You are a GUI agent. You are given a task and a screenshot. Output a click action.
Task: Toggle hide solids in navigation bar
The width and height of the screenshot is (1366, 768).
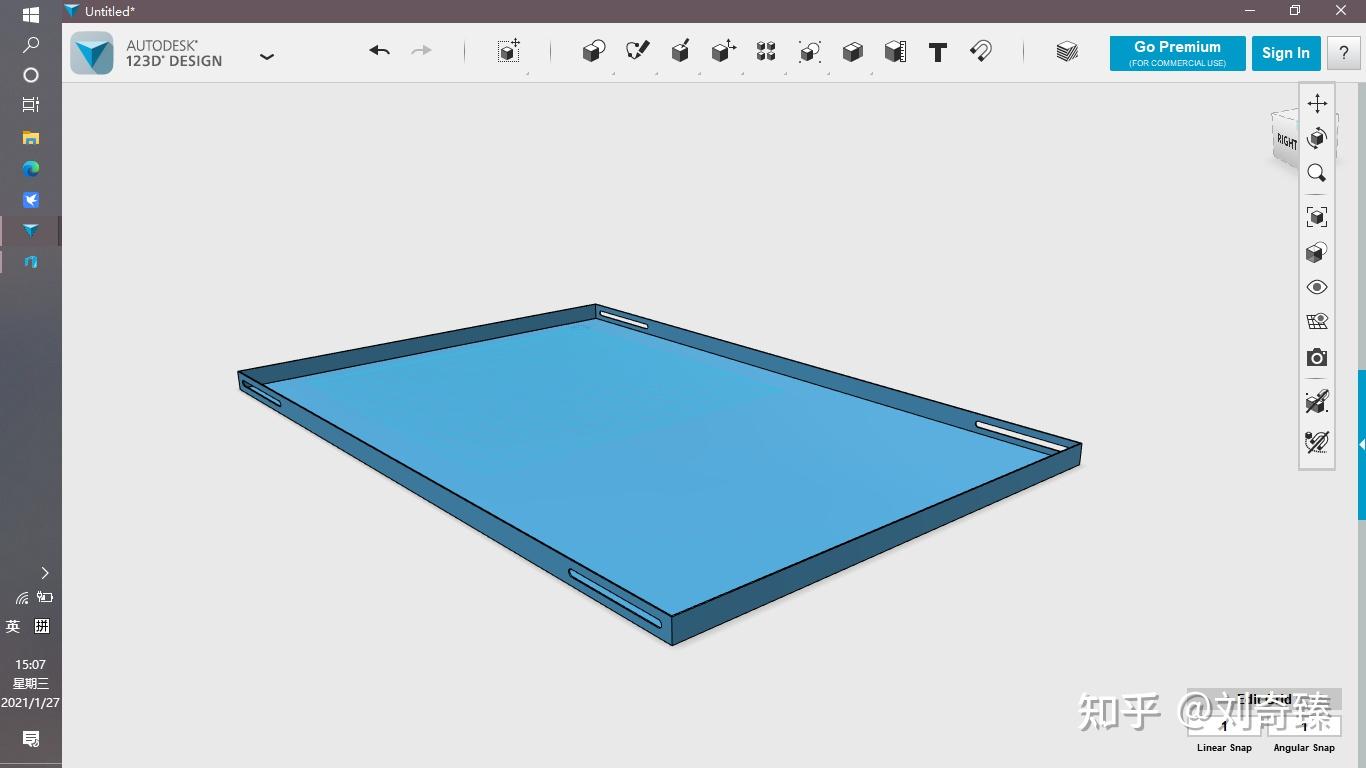pos(1316,402)
